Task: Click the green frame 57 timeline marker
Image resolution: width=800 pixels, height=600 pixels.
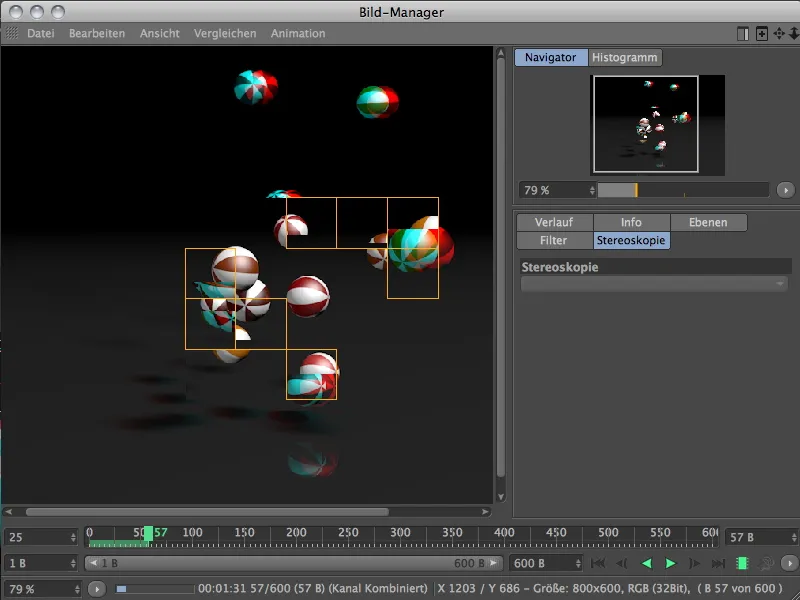Action: [x=148, y=534]
